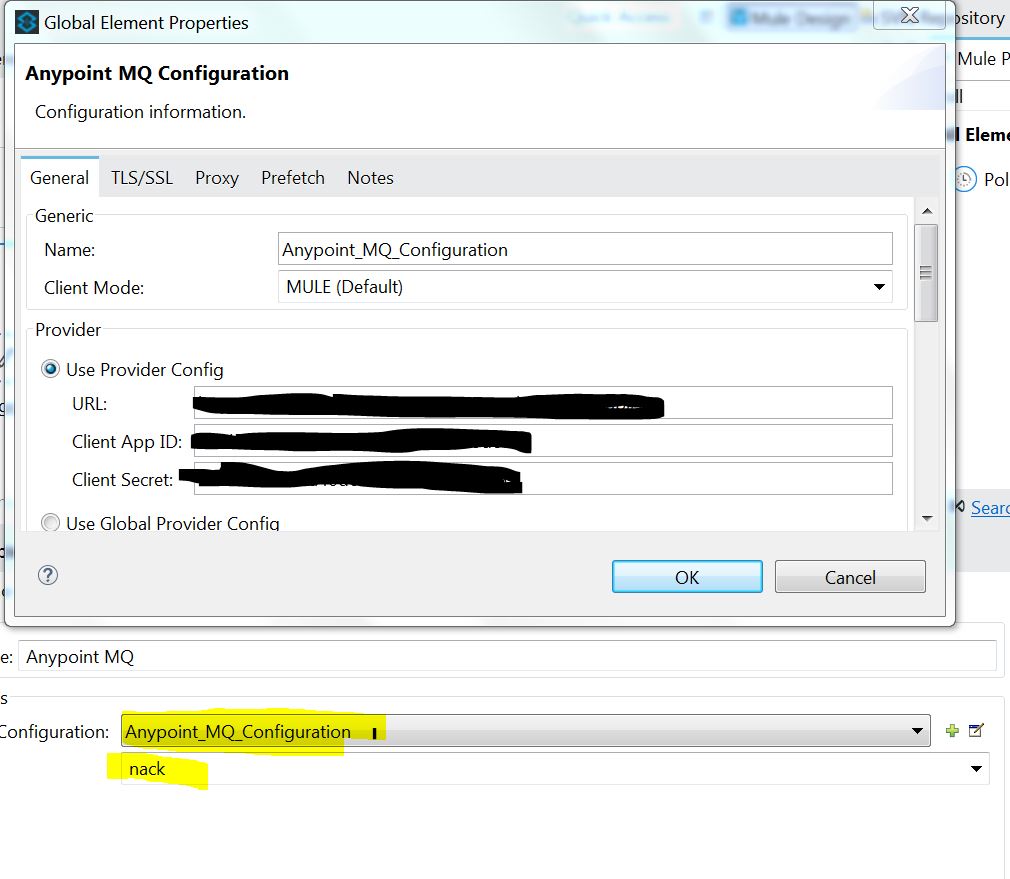Screen dimensions: 1010x879
Task: Click the Anypoint MQ display name field
Action: pyautogui.click(x=508, y=656)
